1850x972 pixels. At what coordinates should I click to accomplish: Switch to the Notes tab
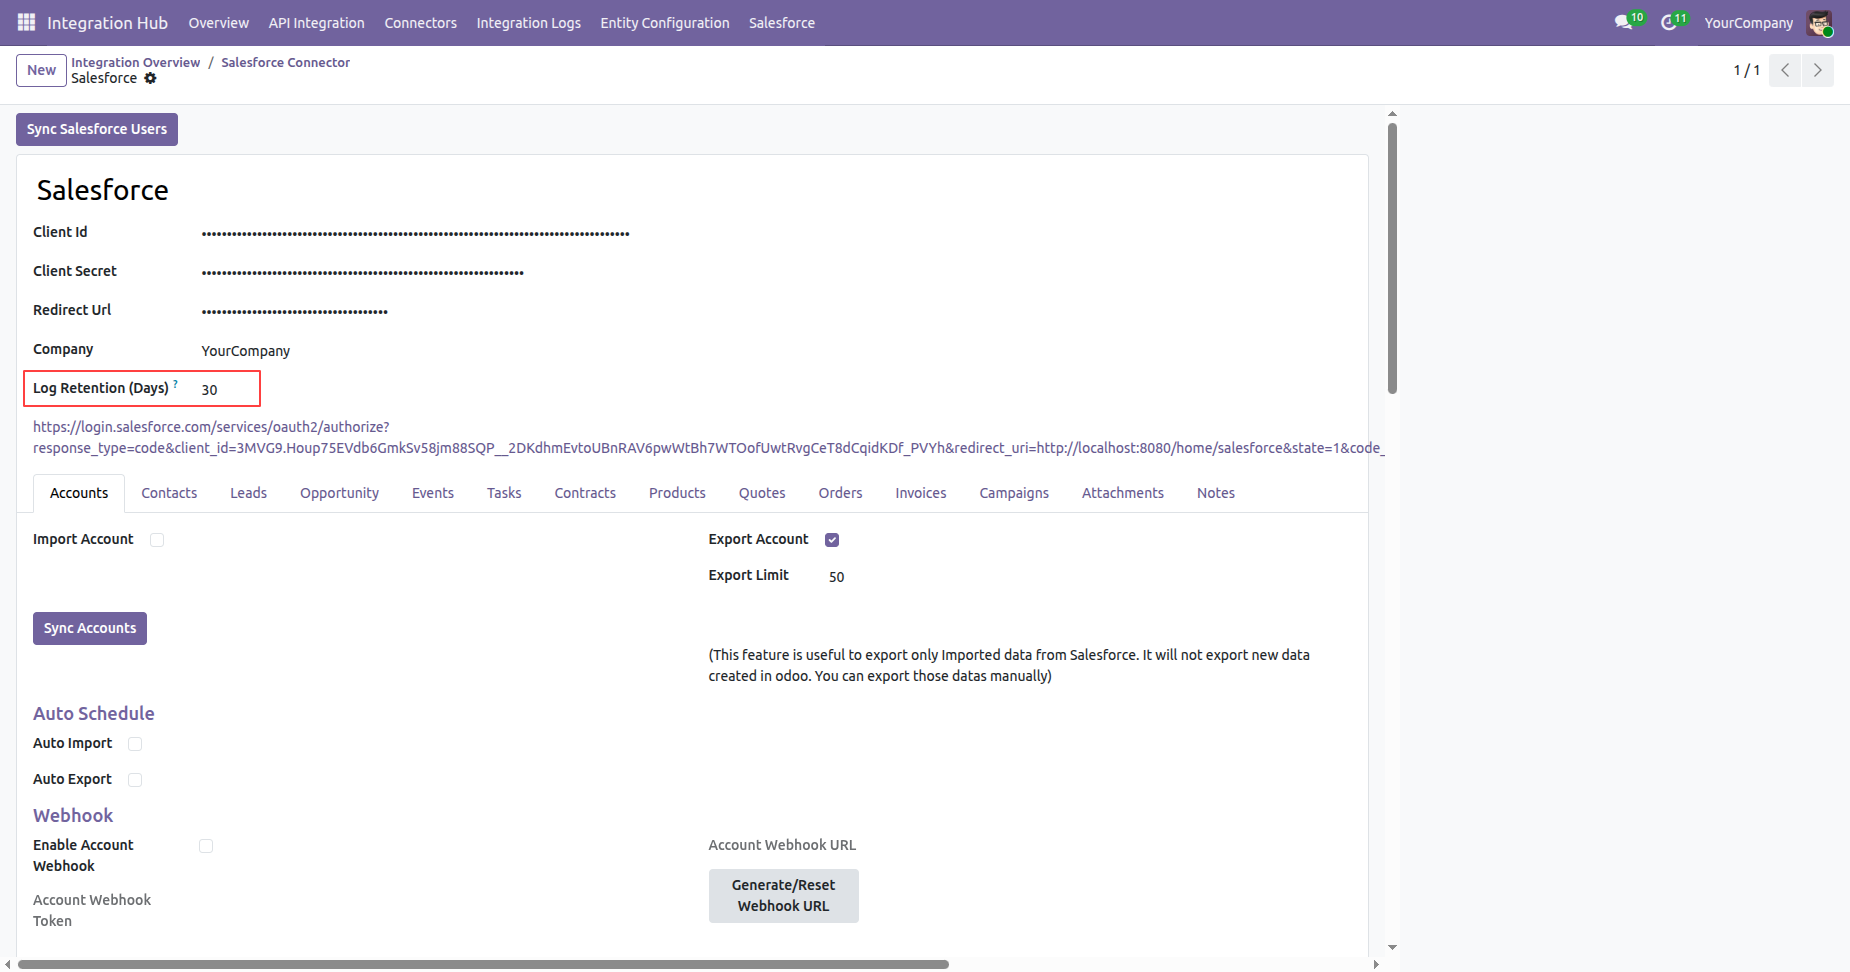coord(1216,493)
